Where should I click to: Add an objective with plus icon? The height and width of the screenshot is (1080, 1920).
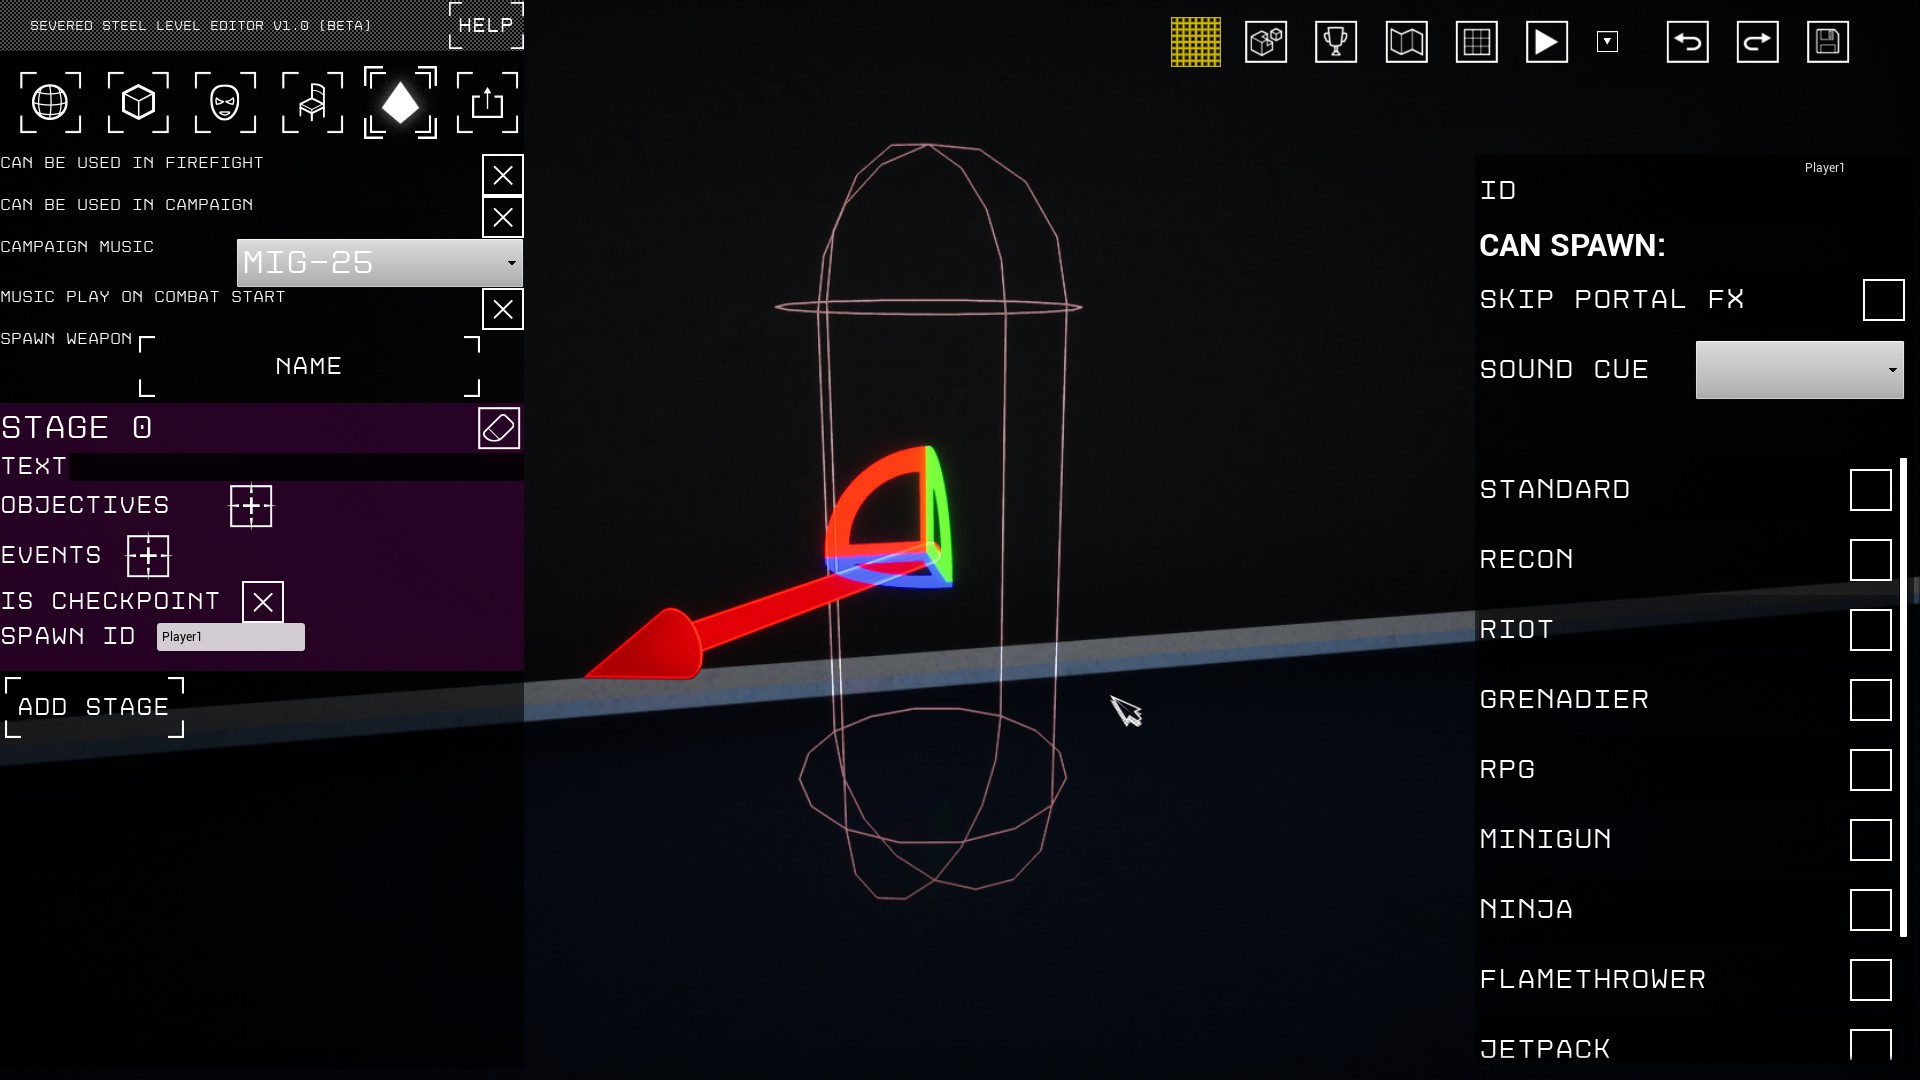point(251,506)
